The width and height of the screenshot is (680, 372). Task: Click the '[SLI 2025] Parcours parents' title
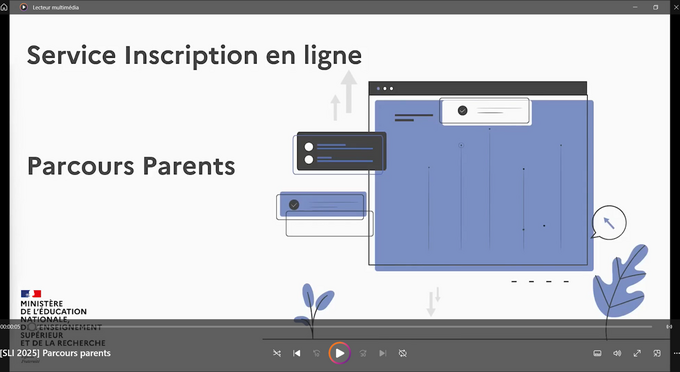[x=56, y=353]
